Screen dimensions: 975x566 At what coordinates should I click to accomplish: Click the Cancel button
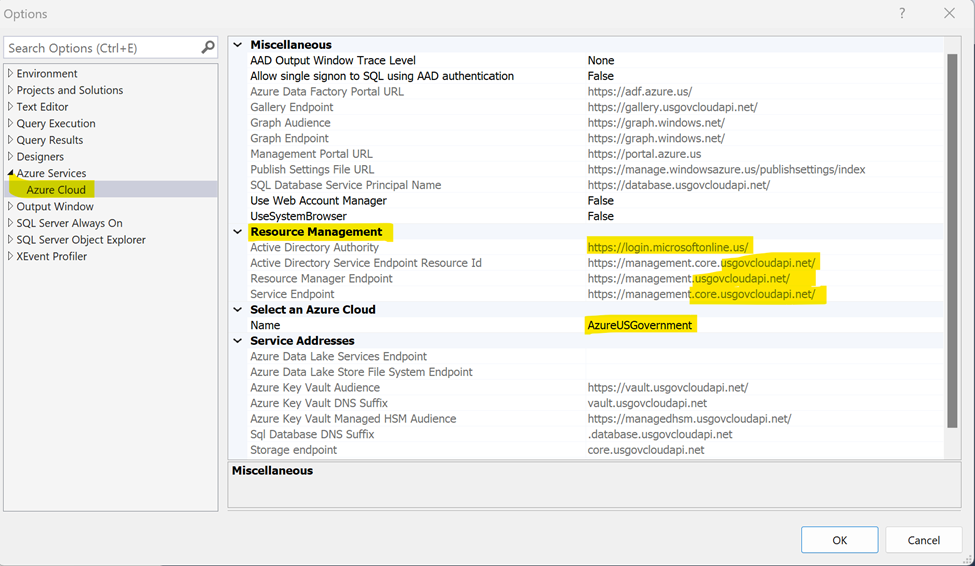pos(923,540)
